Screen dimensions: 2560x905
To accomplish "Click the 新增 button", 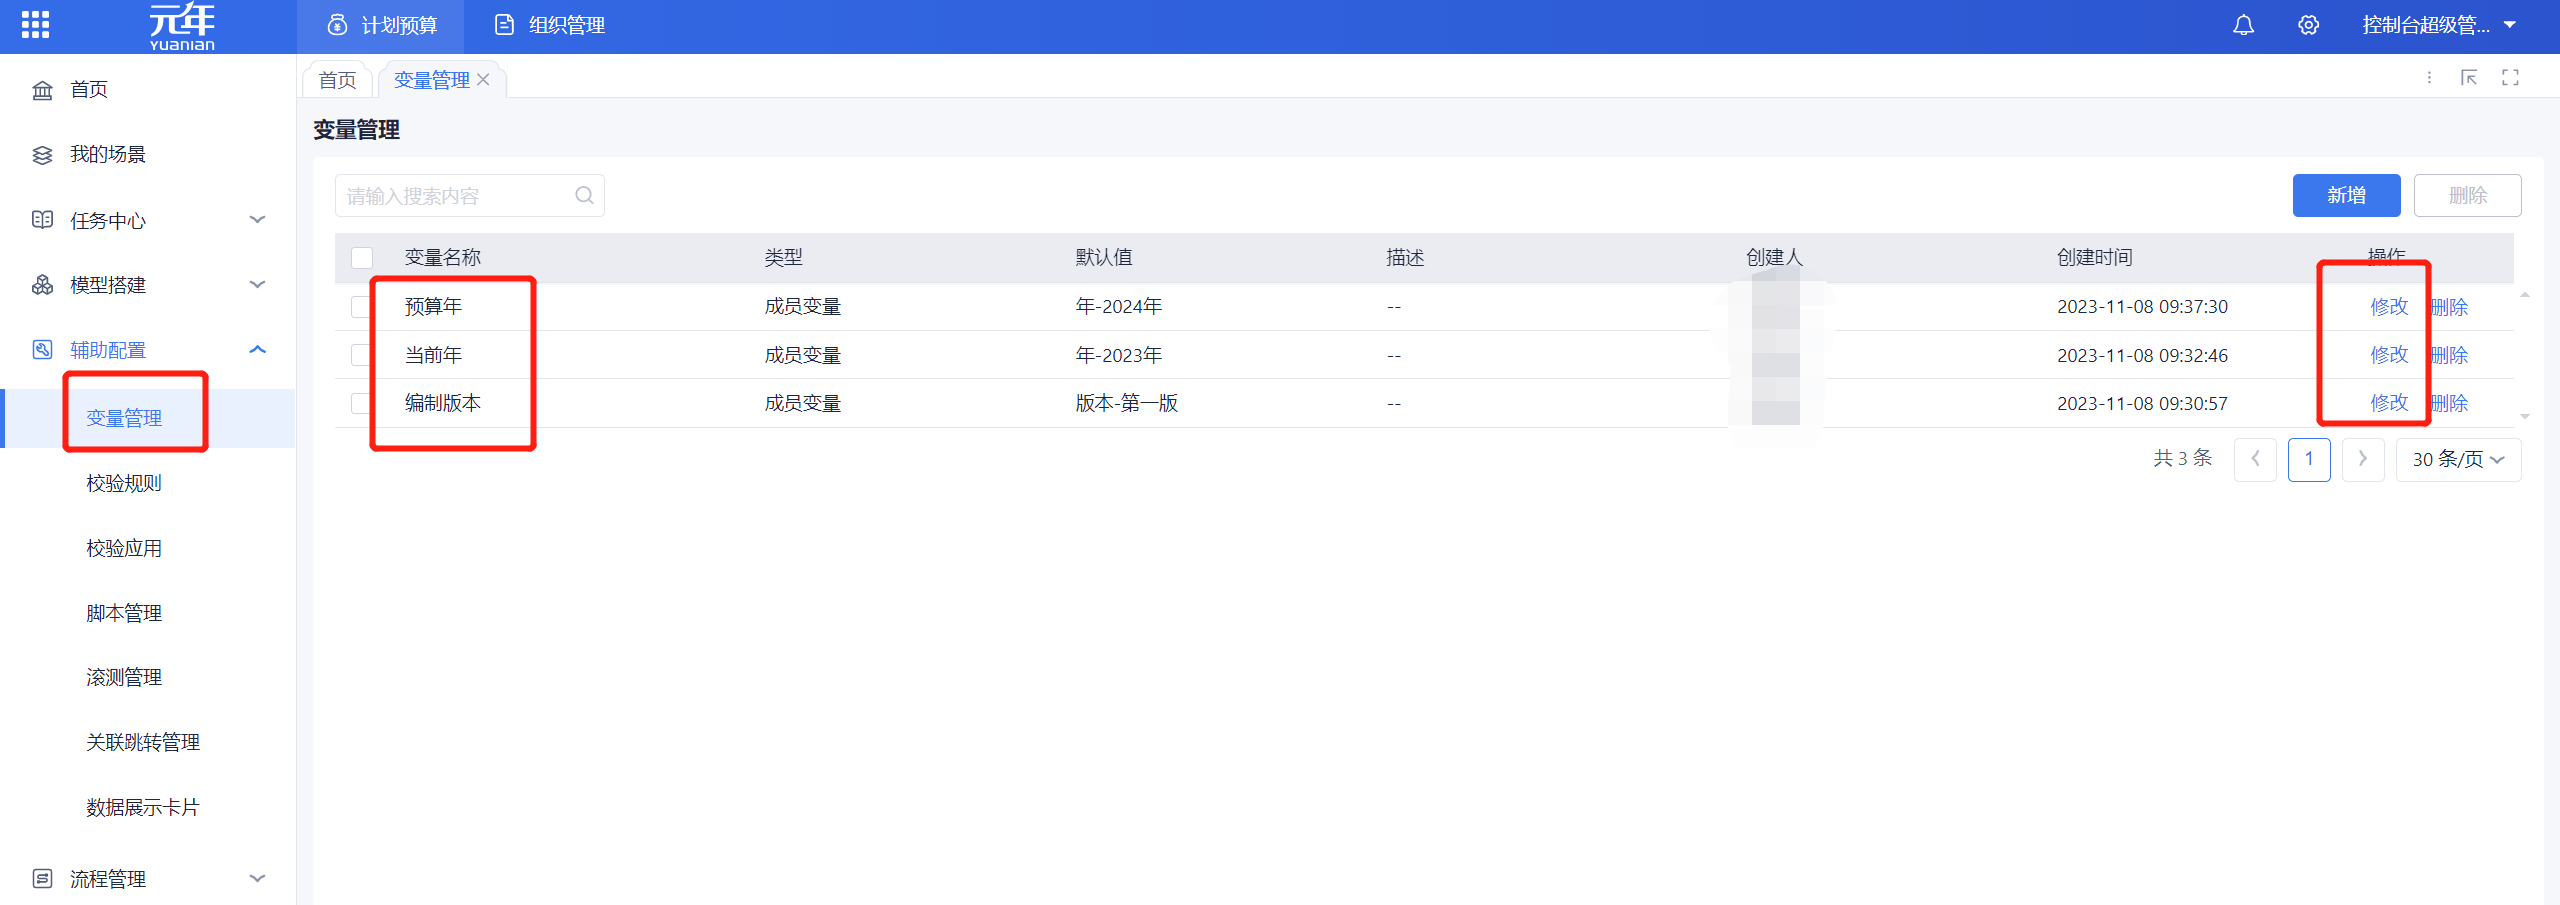I will [x=2346, y=195].
